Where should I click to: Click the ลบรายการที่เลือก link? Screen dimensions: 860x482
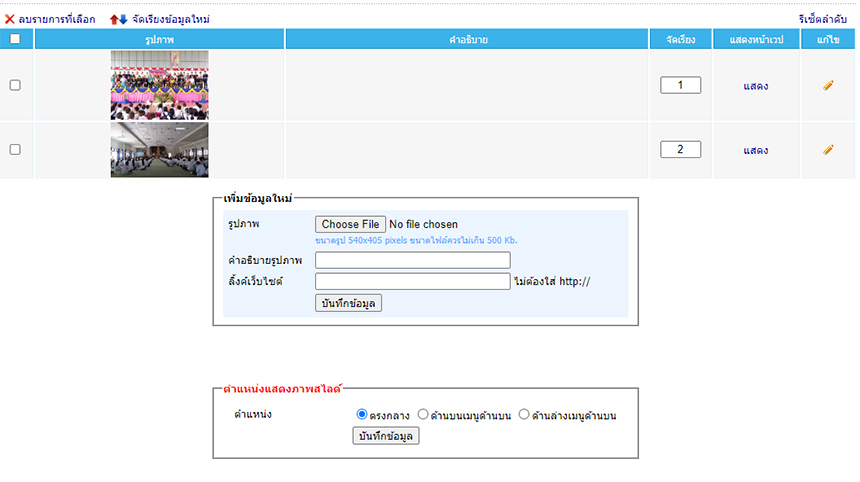(56, 19)
